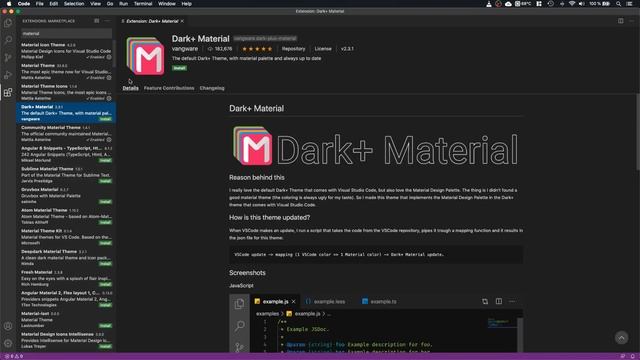Install Material Theme Kit extension
The width and height of the screenshot is (640, 360).
click(x=105, y=243)
